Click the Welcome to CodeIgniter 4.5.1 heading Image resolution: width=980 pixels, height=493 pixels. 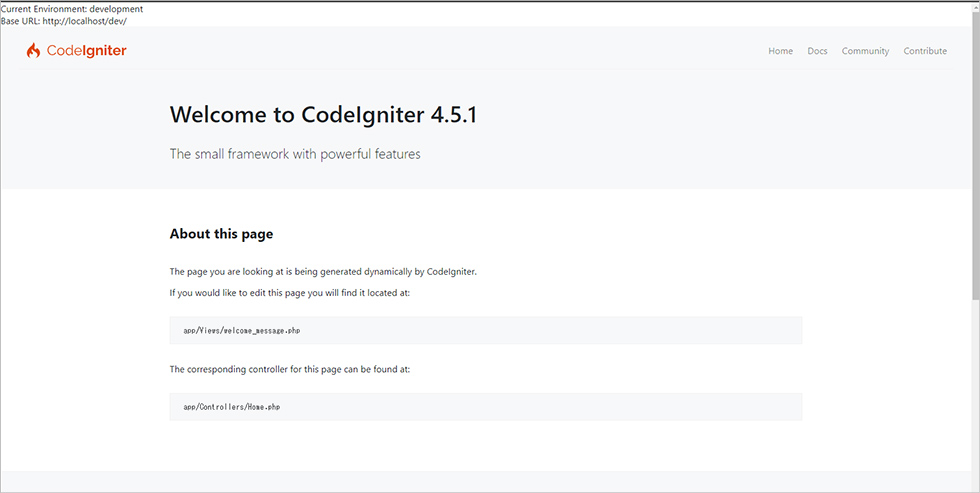323,115
